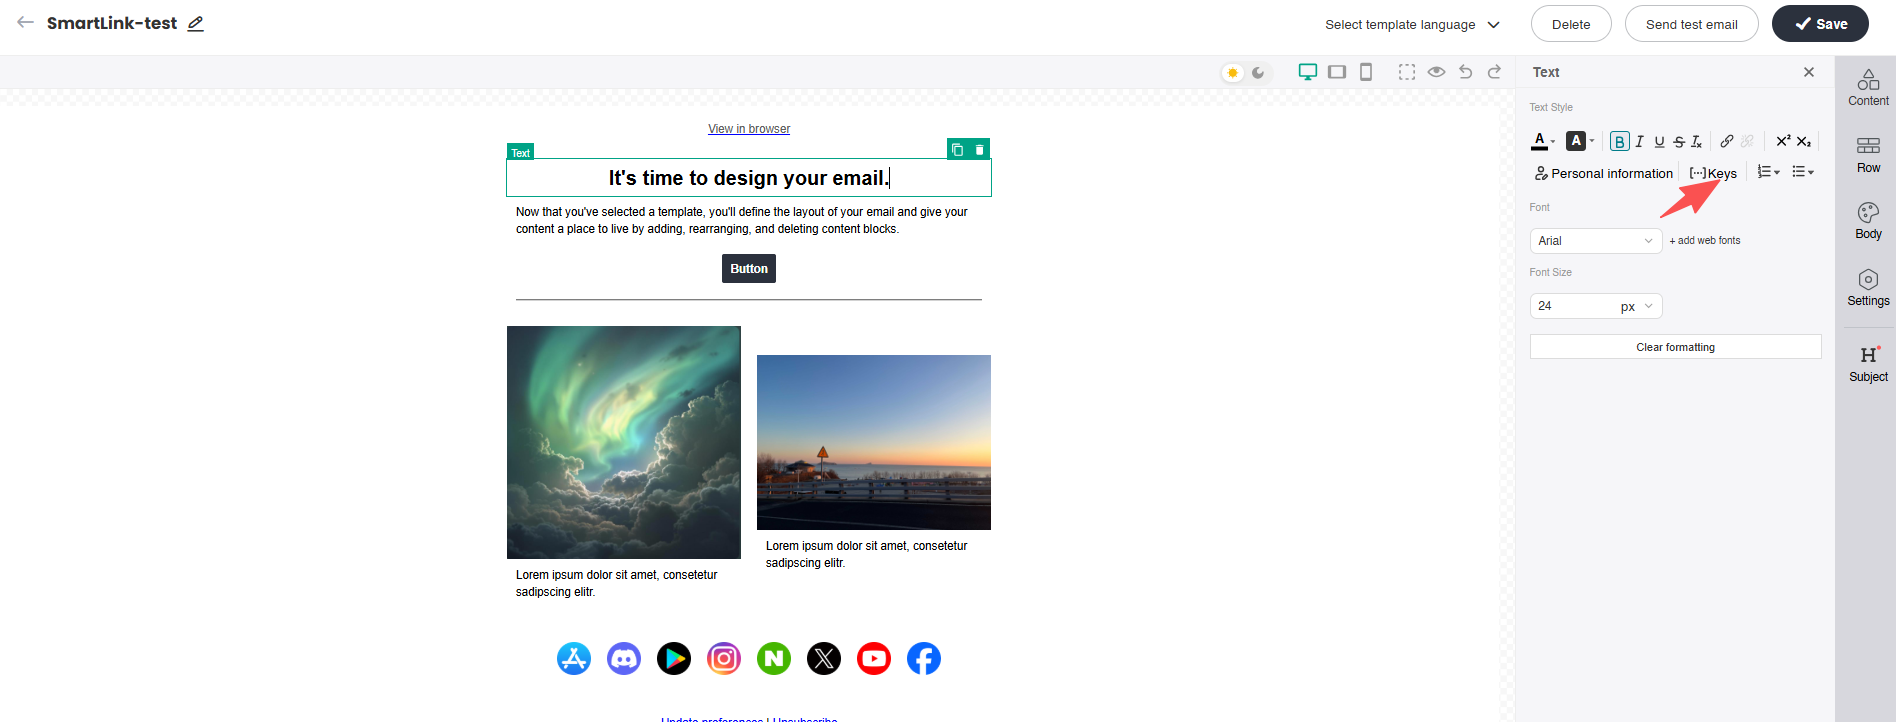Open the text background color picker
The image size is (1896, 722).
(1576, 141)
